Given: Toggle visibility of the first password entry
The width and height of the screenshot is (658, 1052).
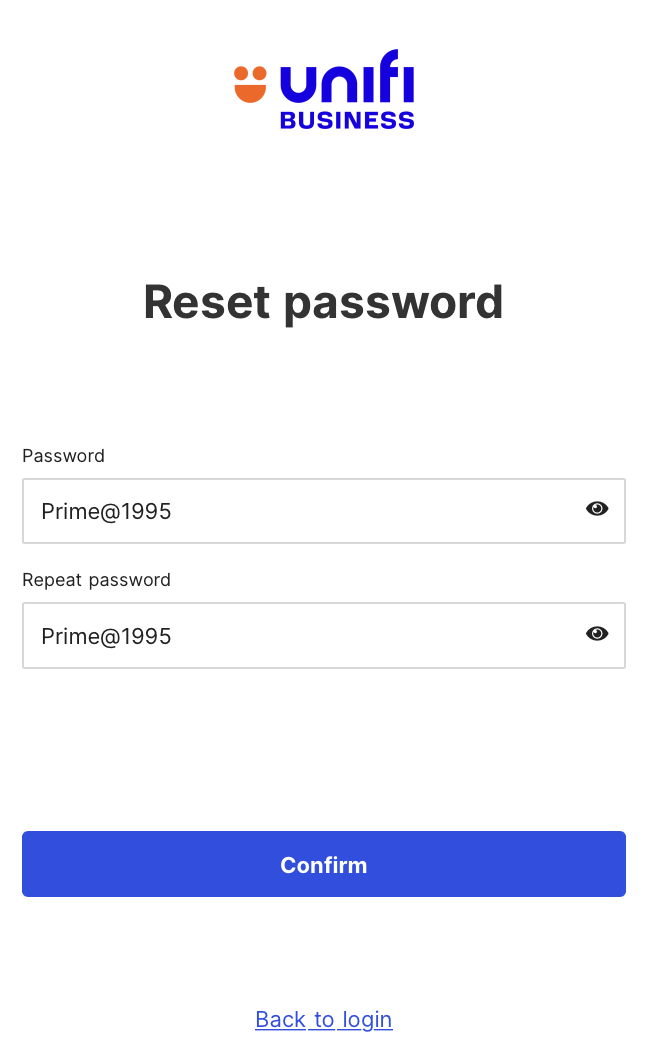Looking at the screenshot, I should pos(597,509).
